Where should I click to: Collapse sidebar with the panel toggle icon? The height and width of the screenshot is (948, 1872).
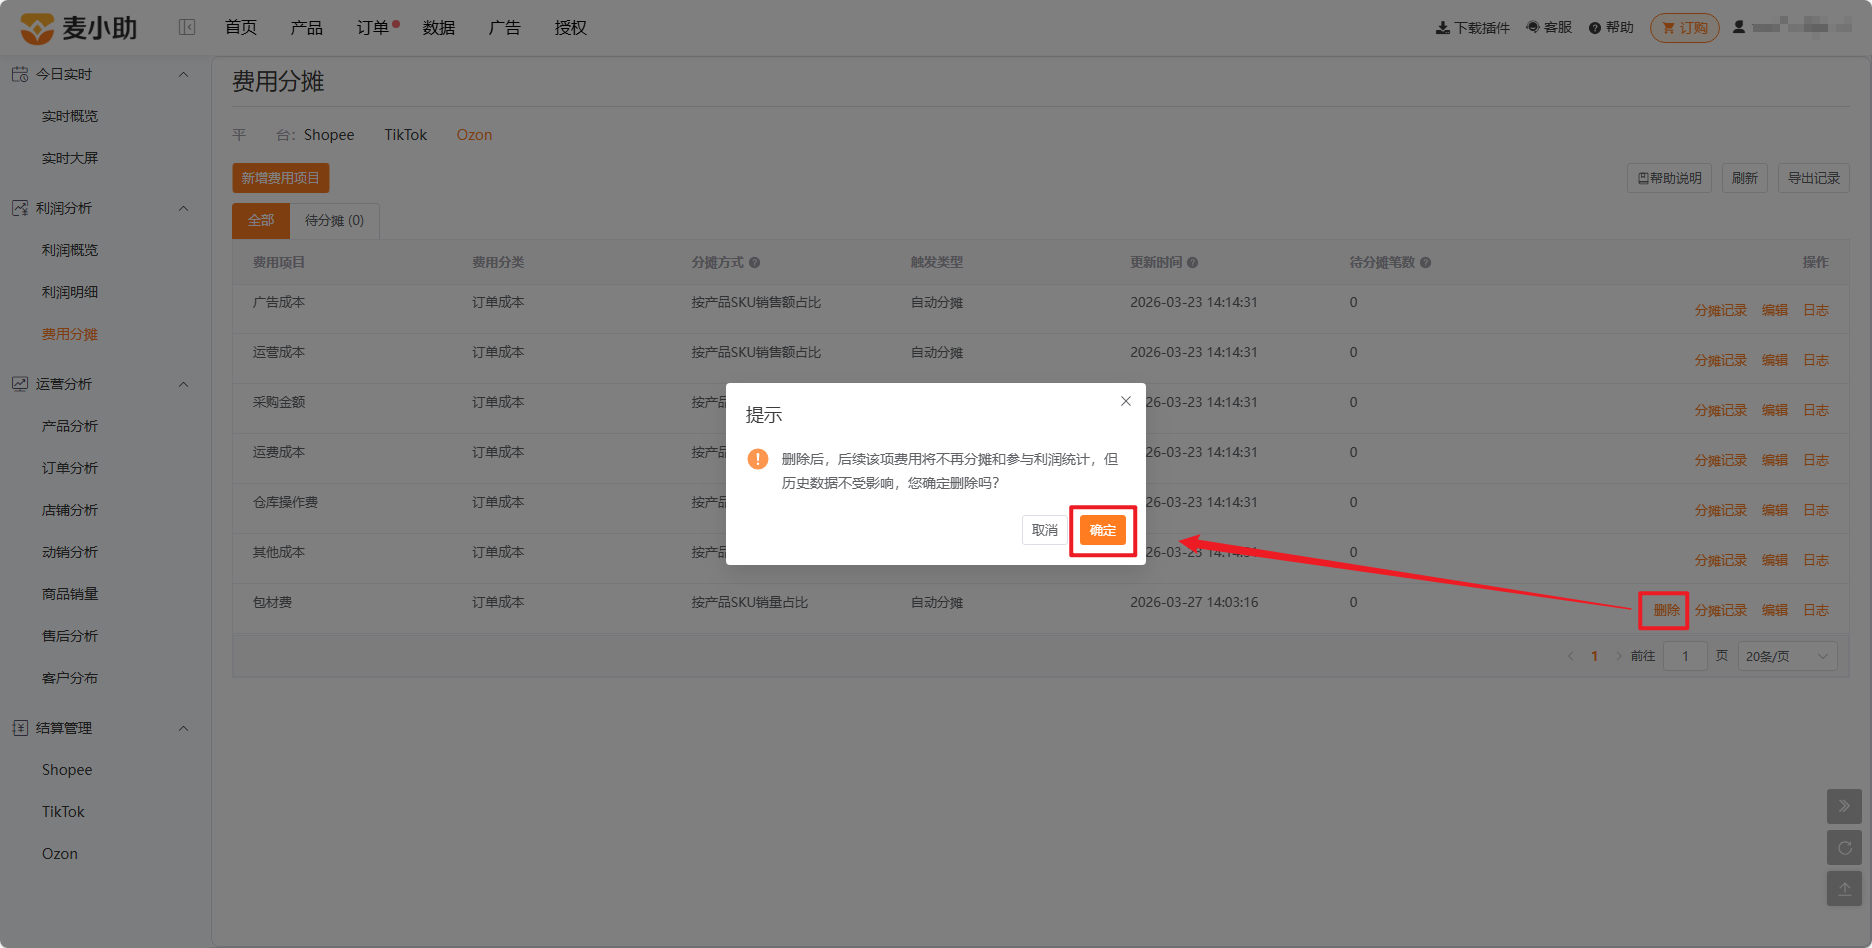click(x=187, y=27)
